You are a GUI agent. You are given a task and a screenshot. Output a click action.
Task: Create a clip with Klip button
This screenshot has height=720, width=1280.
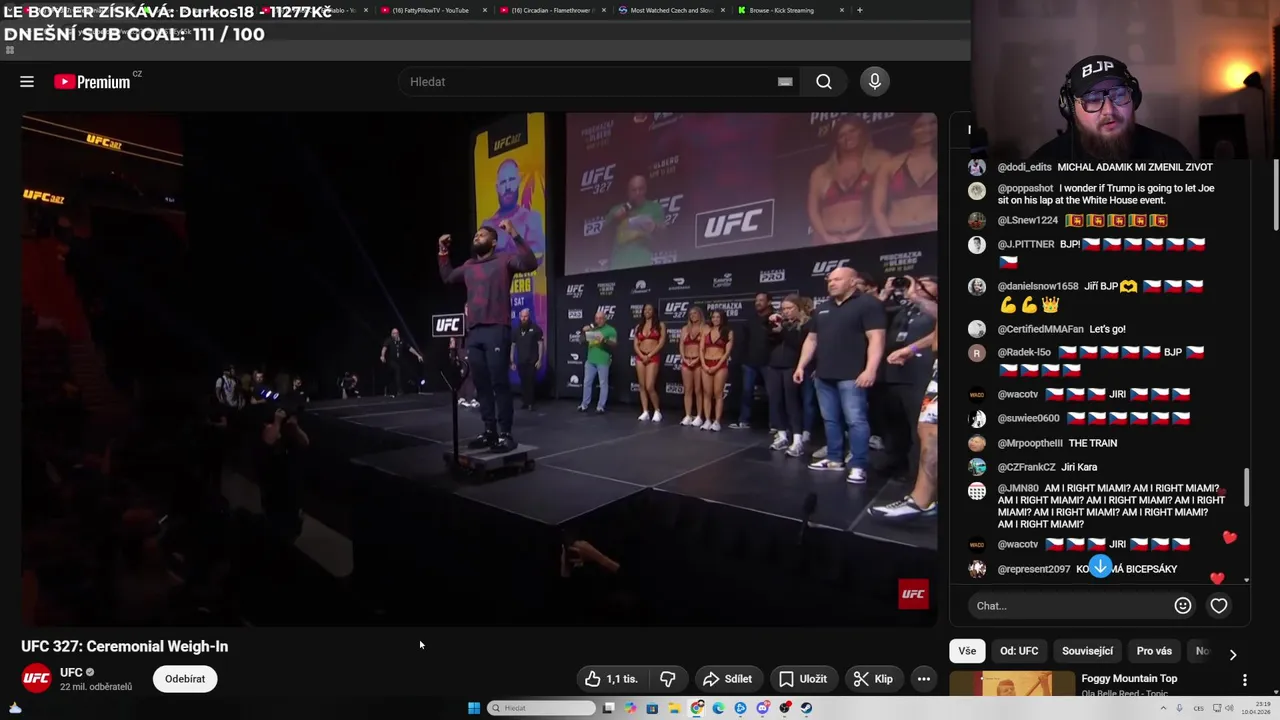click(x=873, y=679)
